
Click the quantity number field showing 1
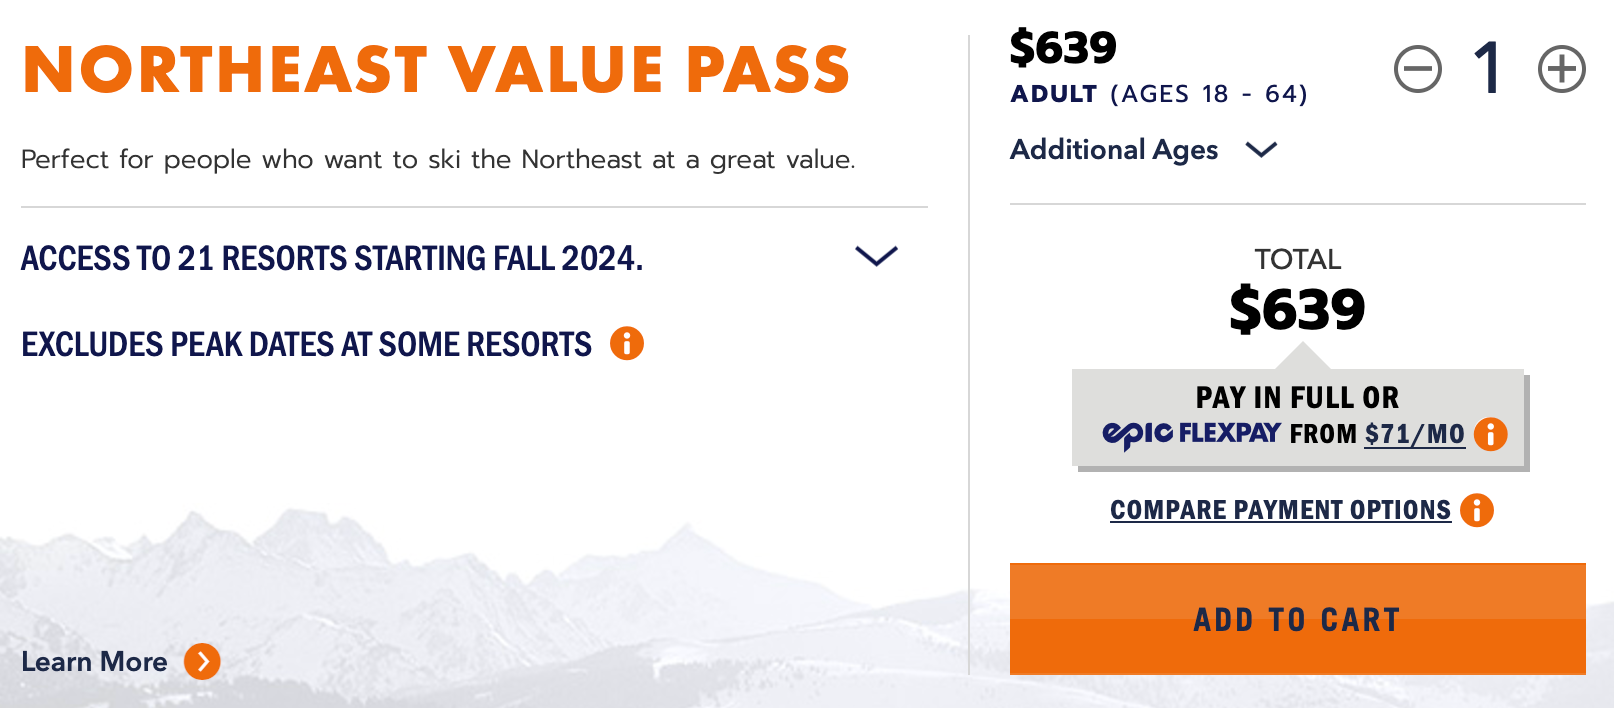1489,70
